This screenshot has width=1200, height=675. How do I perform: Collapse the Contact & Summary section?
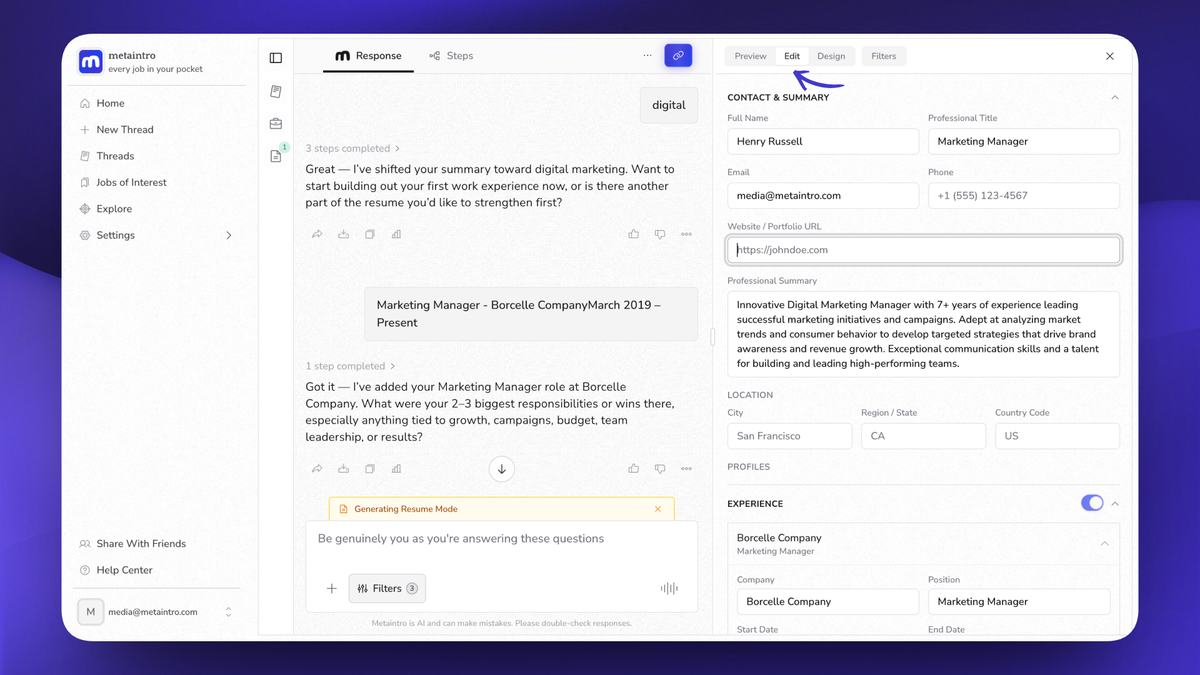pos(1115,98)
